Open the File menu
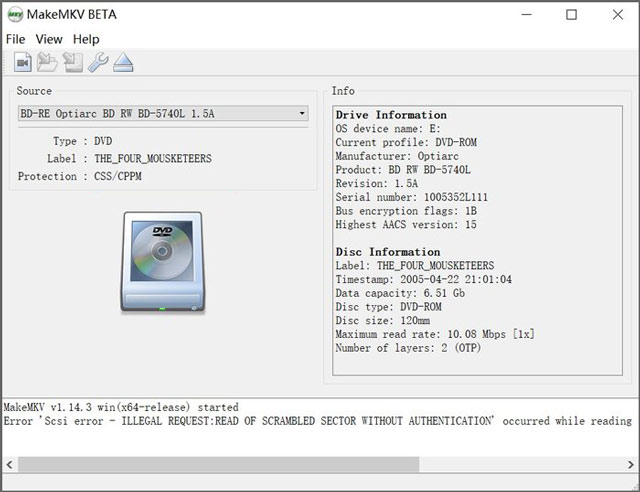This screenshot has height=492, width=640. 16,39
